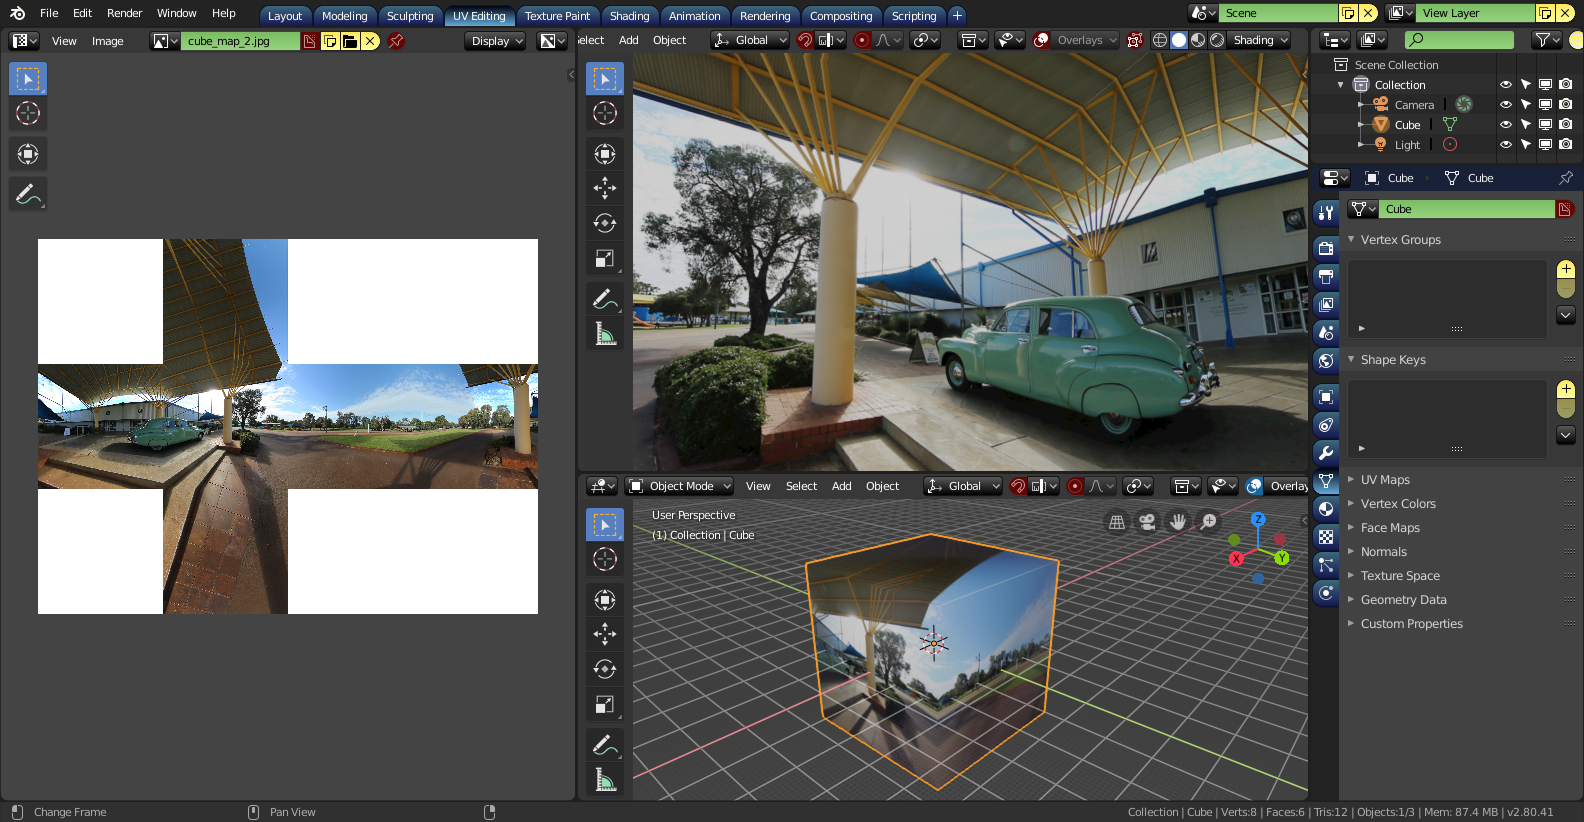The image size is (1584, 822).
Task: Collapse the Vertex Groups panel
Action: 1400,240
